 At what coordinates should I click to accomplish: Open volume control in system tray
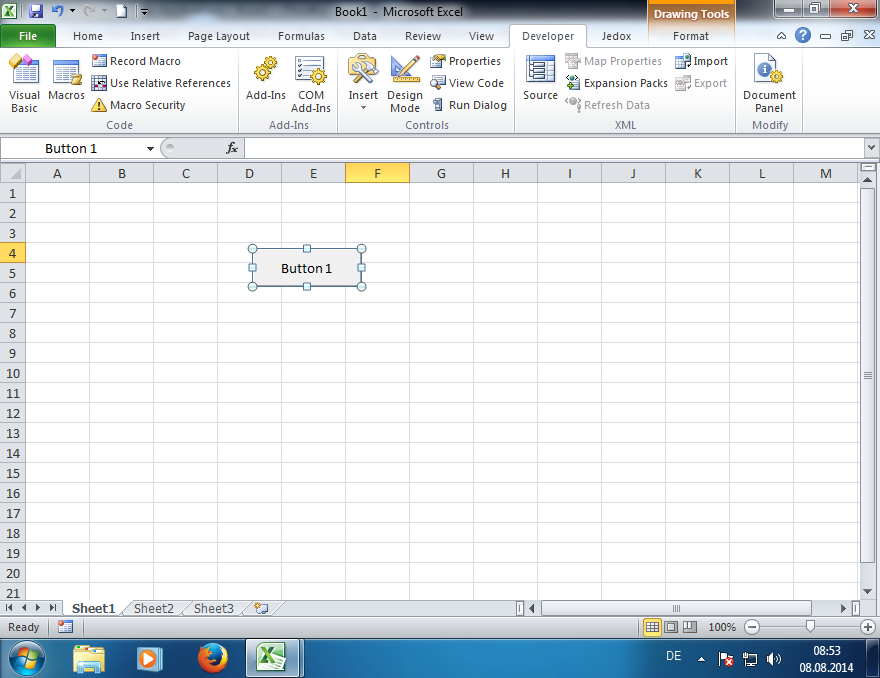tap(773, 658)
